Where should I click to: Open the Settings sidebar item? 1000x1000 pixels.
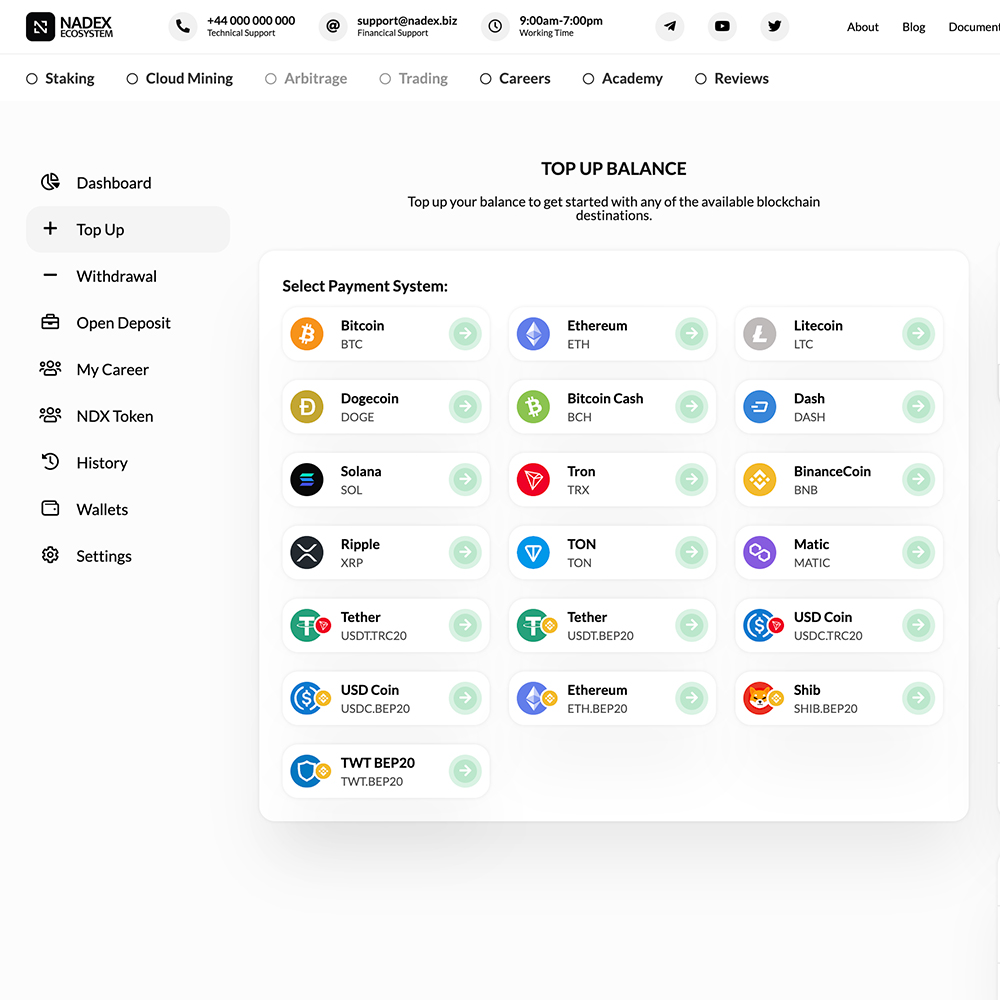(x=128, y=555)
